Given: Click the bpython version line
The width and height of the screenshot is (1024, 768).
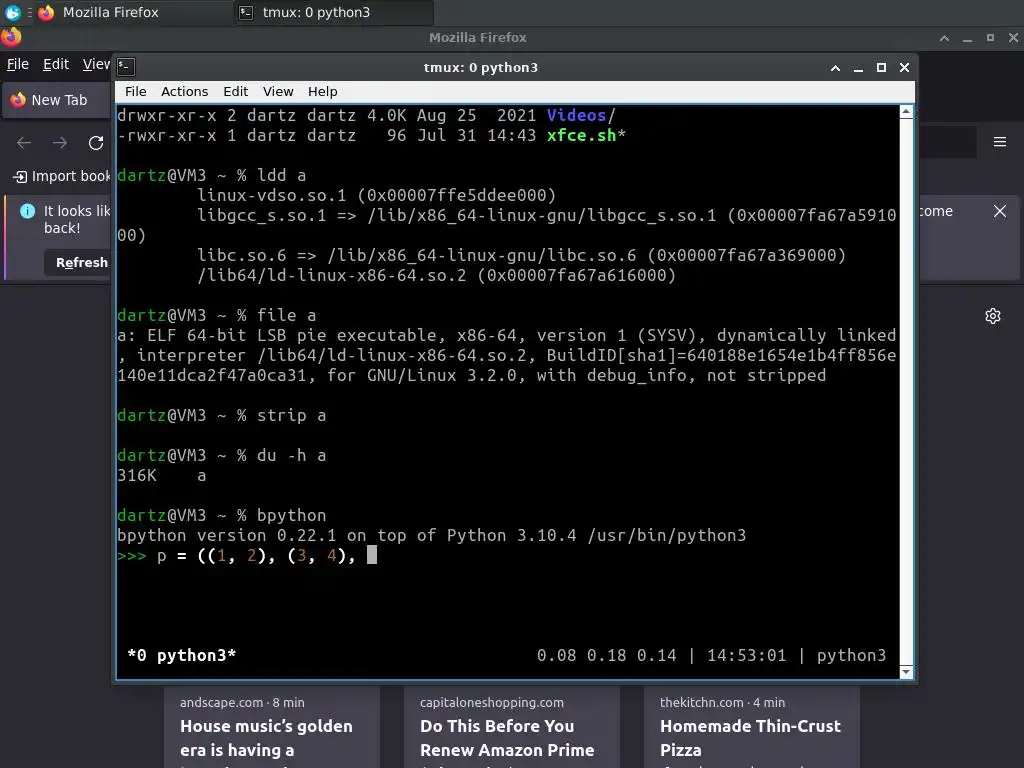Looking at the screenshot, I should pyautogui.click(x=432, y=536).
